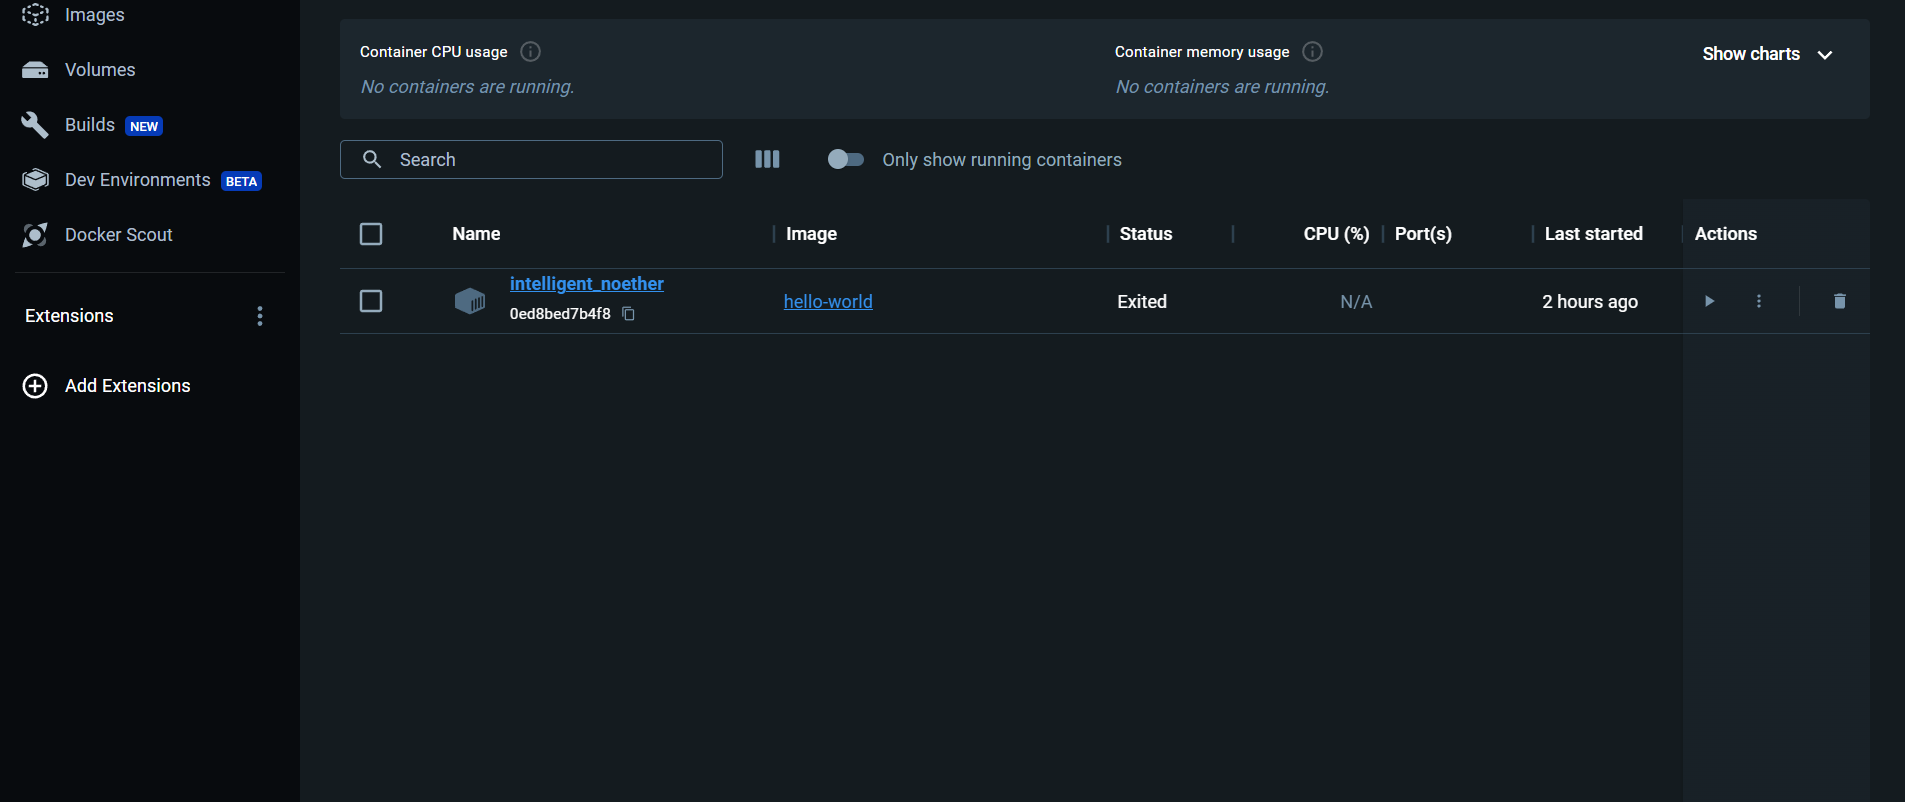Image resolution: width=1905 pixels, height=802 pixels.
Task: Show Container CPU usage info tooltip icon
Action: pos(531,51)
